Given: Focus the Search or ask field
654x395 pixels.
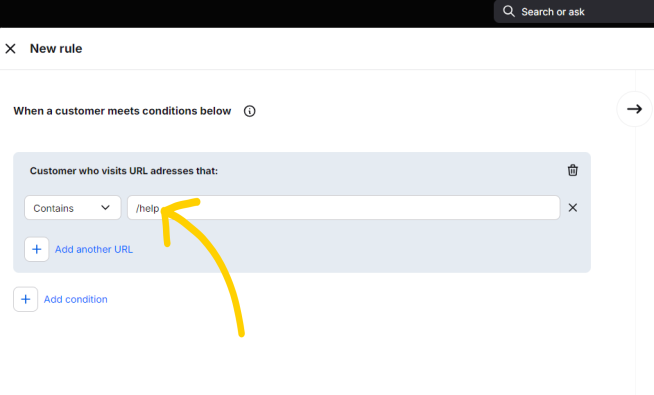Looking at the screenshot, I should point(574,12).
